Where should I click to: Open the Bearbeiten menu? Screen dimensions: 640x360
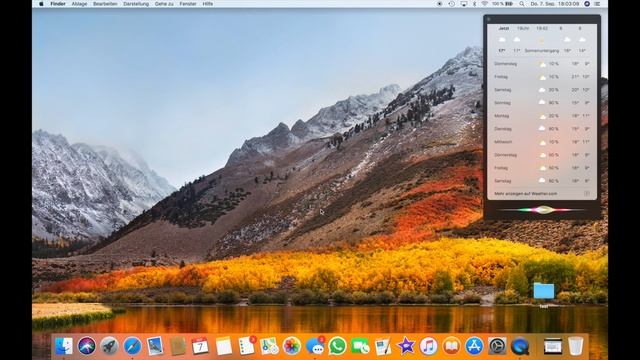click(x=105, y=4)
